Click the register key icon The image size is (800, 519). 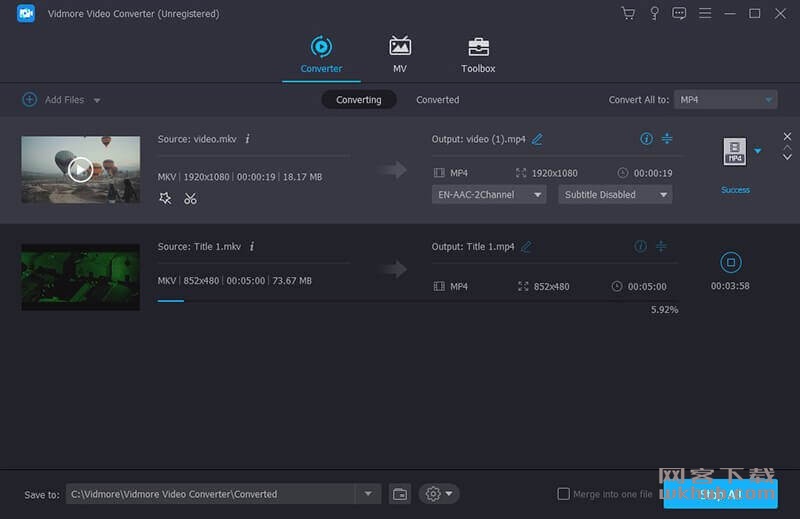coord(654,13)
